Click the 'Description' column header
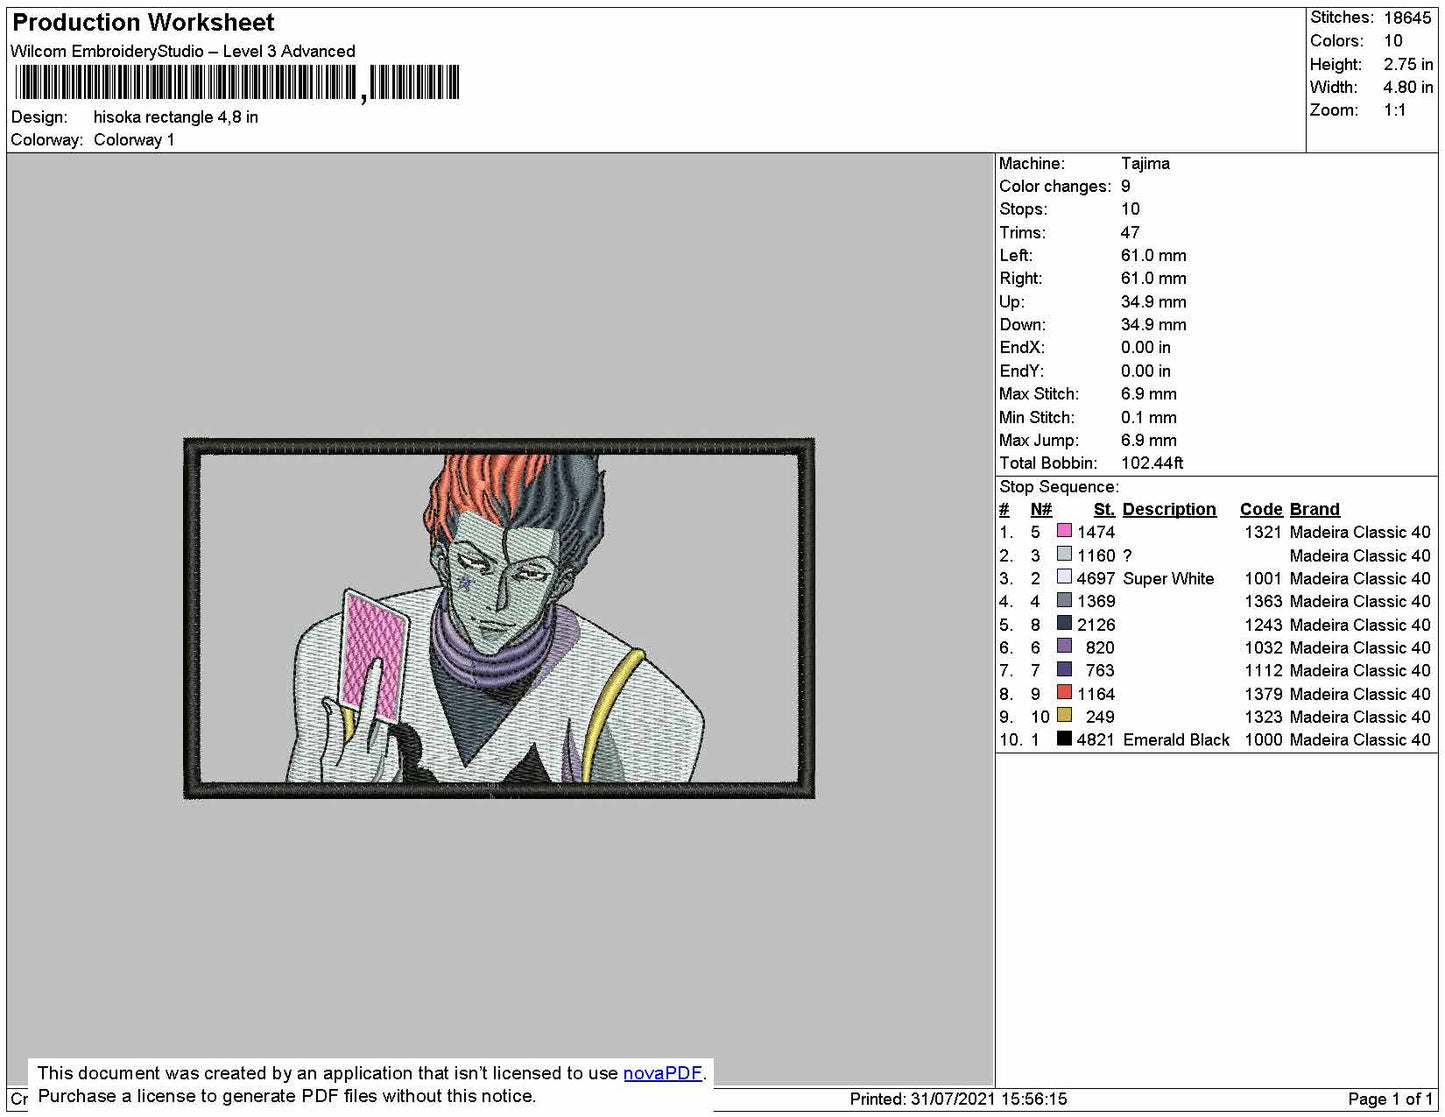 1169,509
